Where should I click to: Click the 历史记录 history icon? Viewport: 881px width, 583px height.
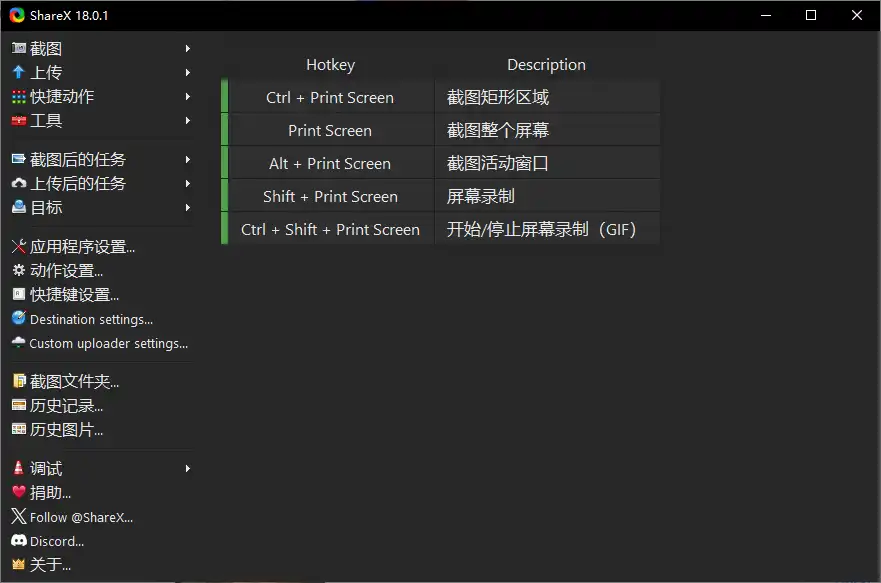pos(19,406)
